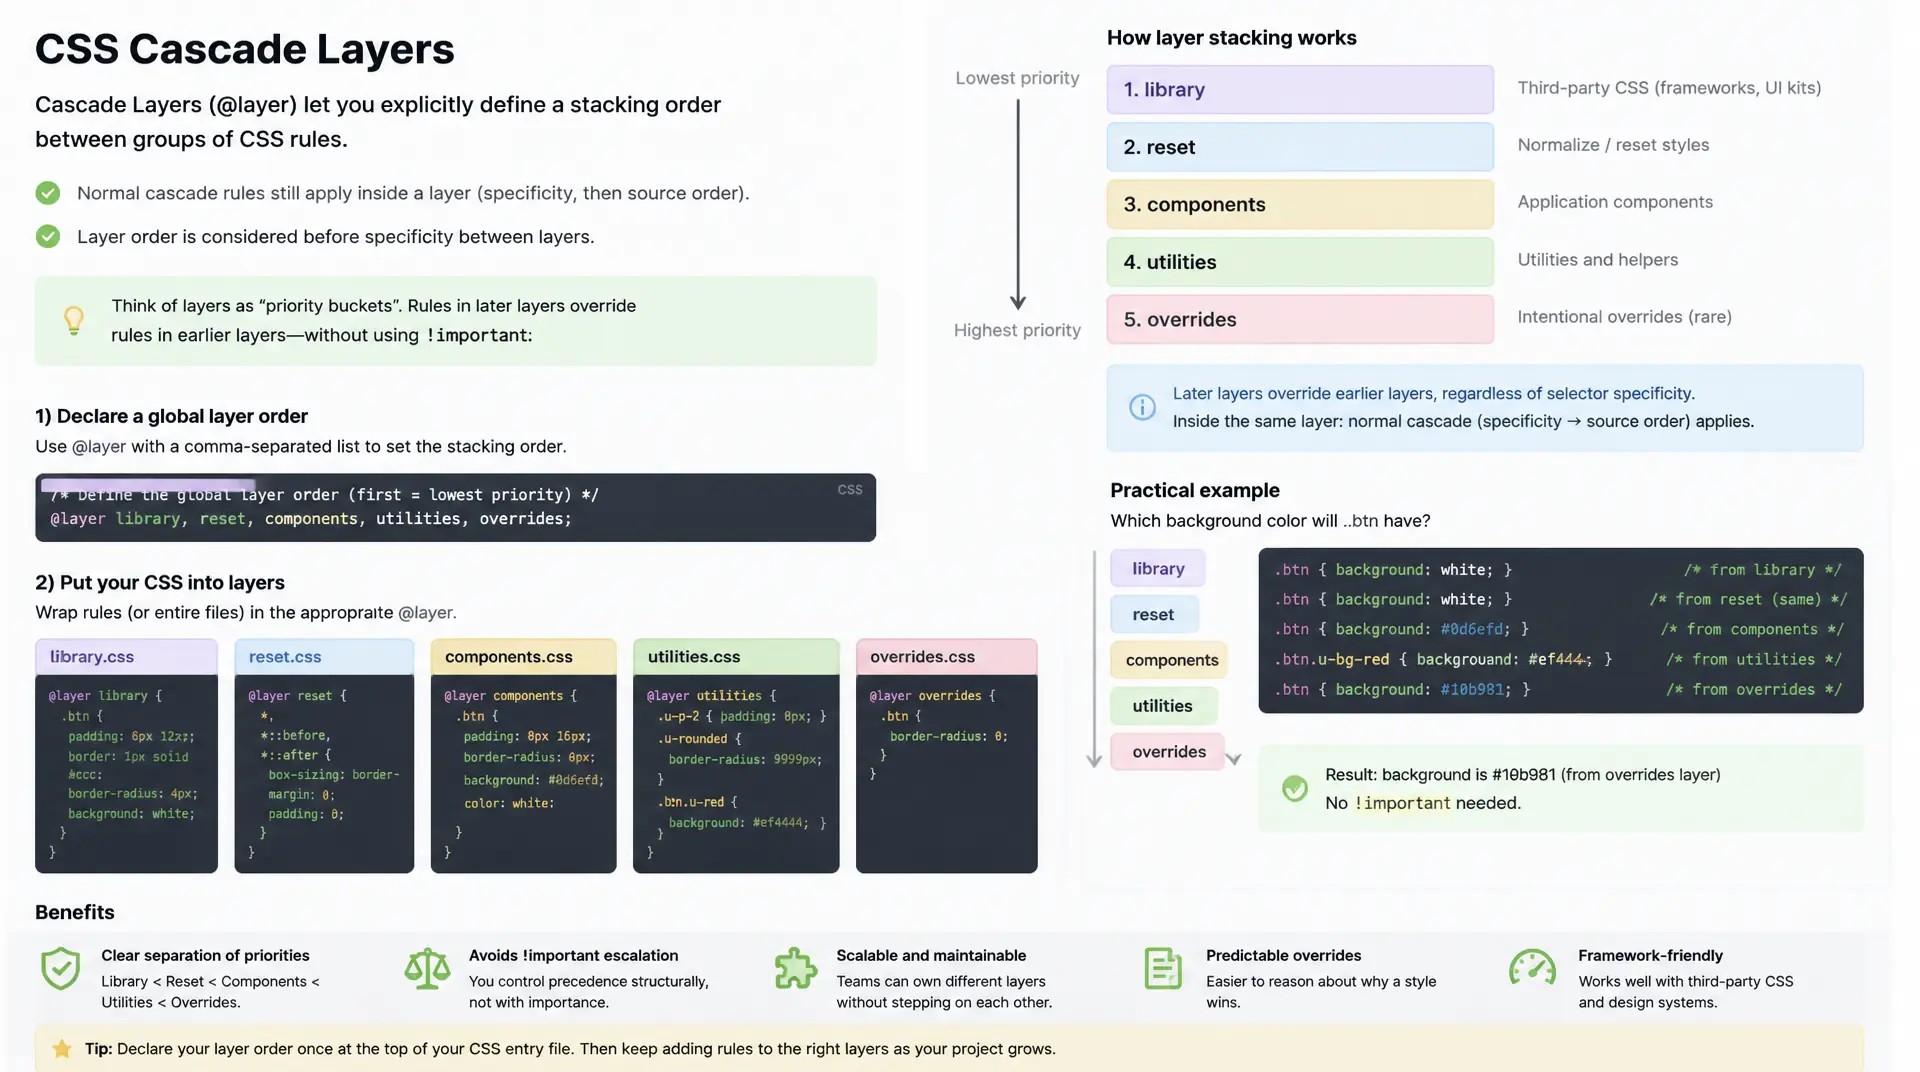Click the '@layer library, reset, components' code line
The image size is (1920, 1072).
click(311, 519)
